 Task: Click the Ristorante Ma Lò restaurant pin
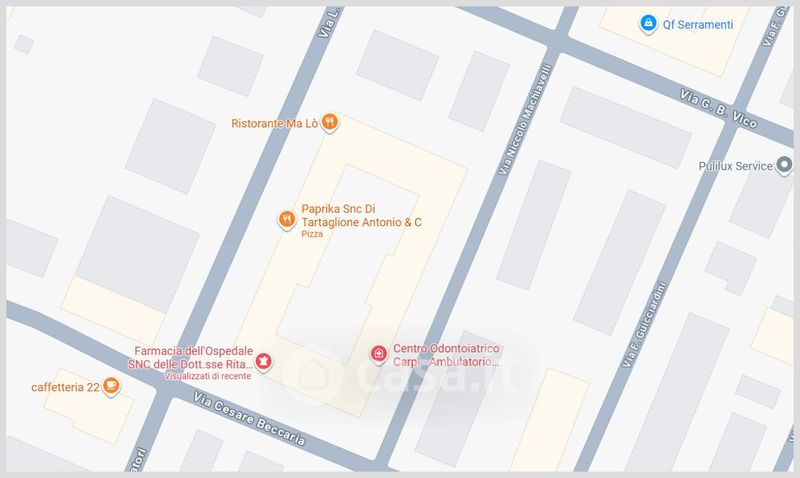pyautogui.click(x=330, y=122)
